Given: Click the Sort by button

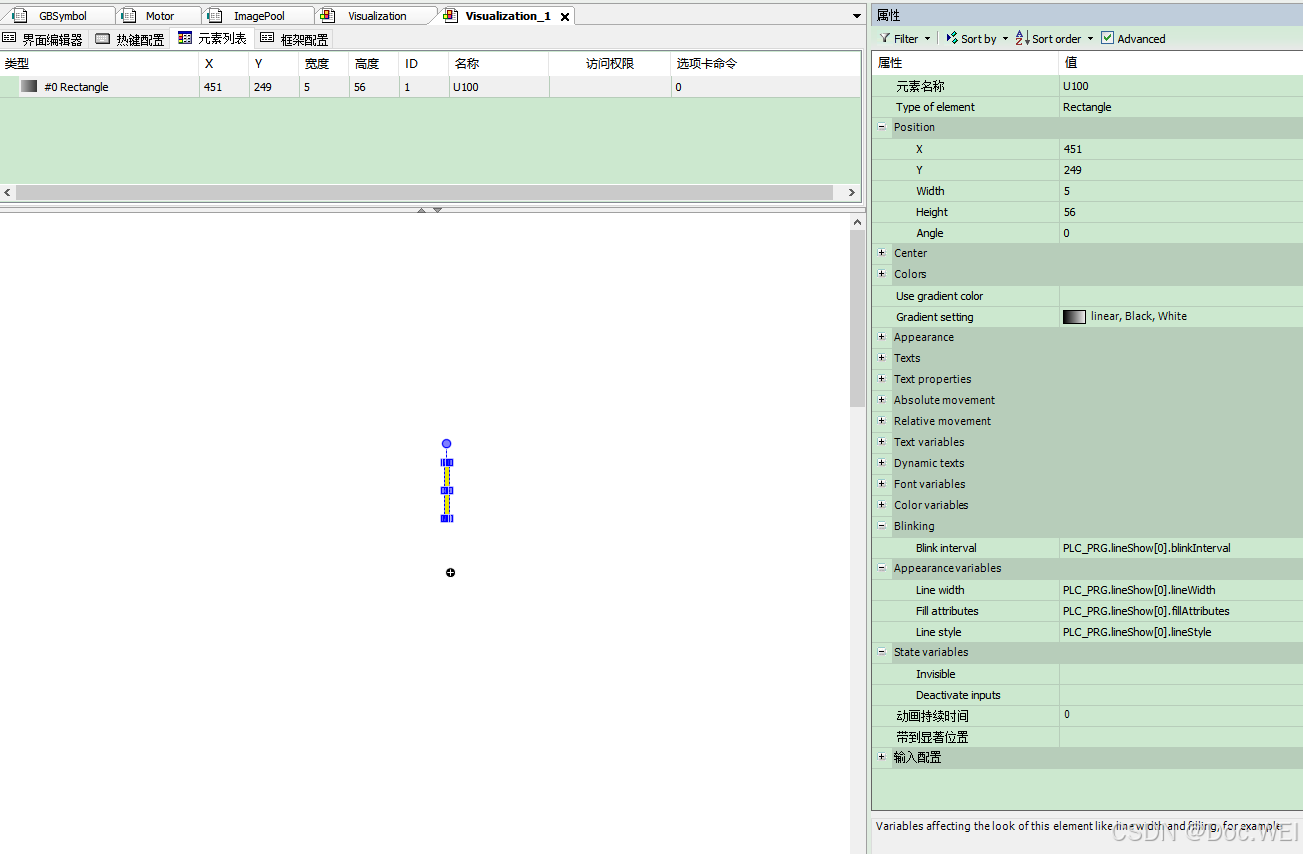Looking at the screenshot, I should 970,39.
